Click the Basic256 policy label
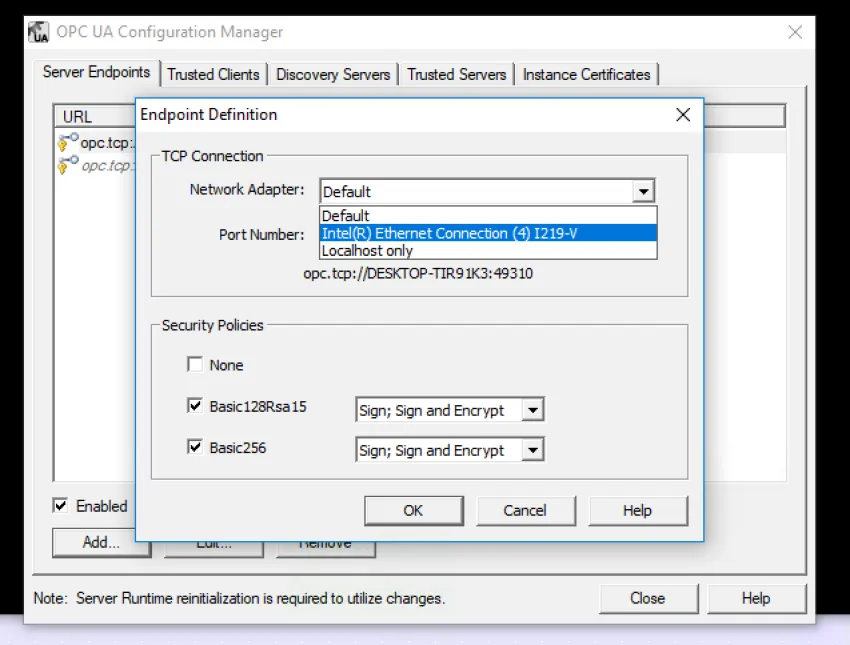Screen dimensions: 850x645 tap(238, 448)
